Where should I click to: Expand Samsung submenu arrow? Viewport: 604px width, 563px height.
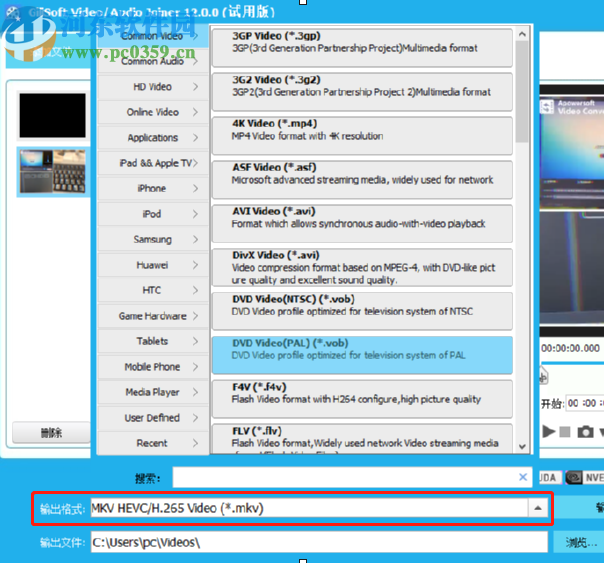point(195,239)
